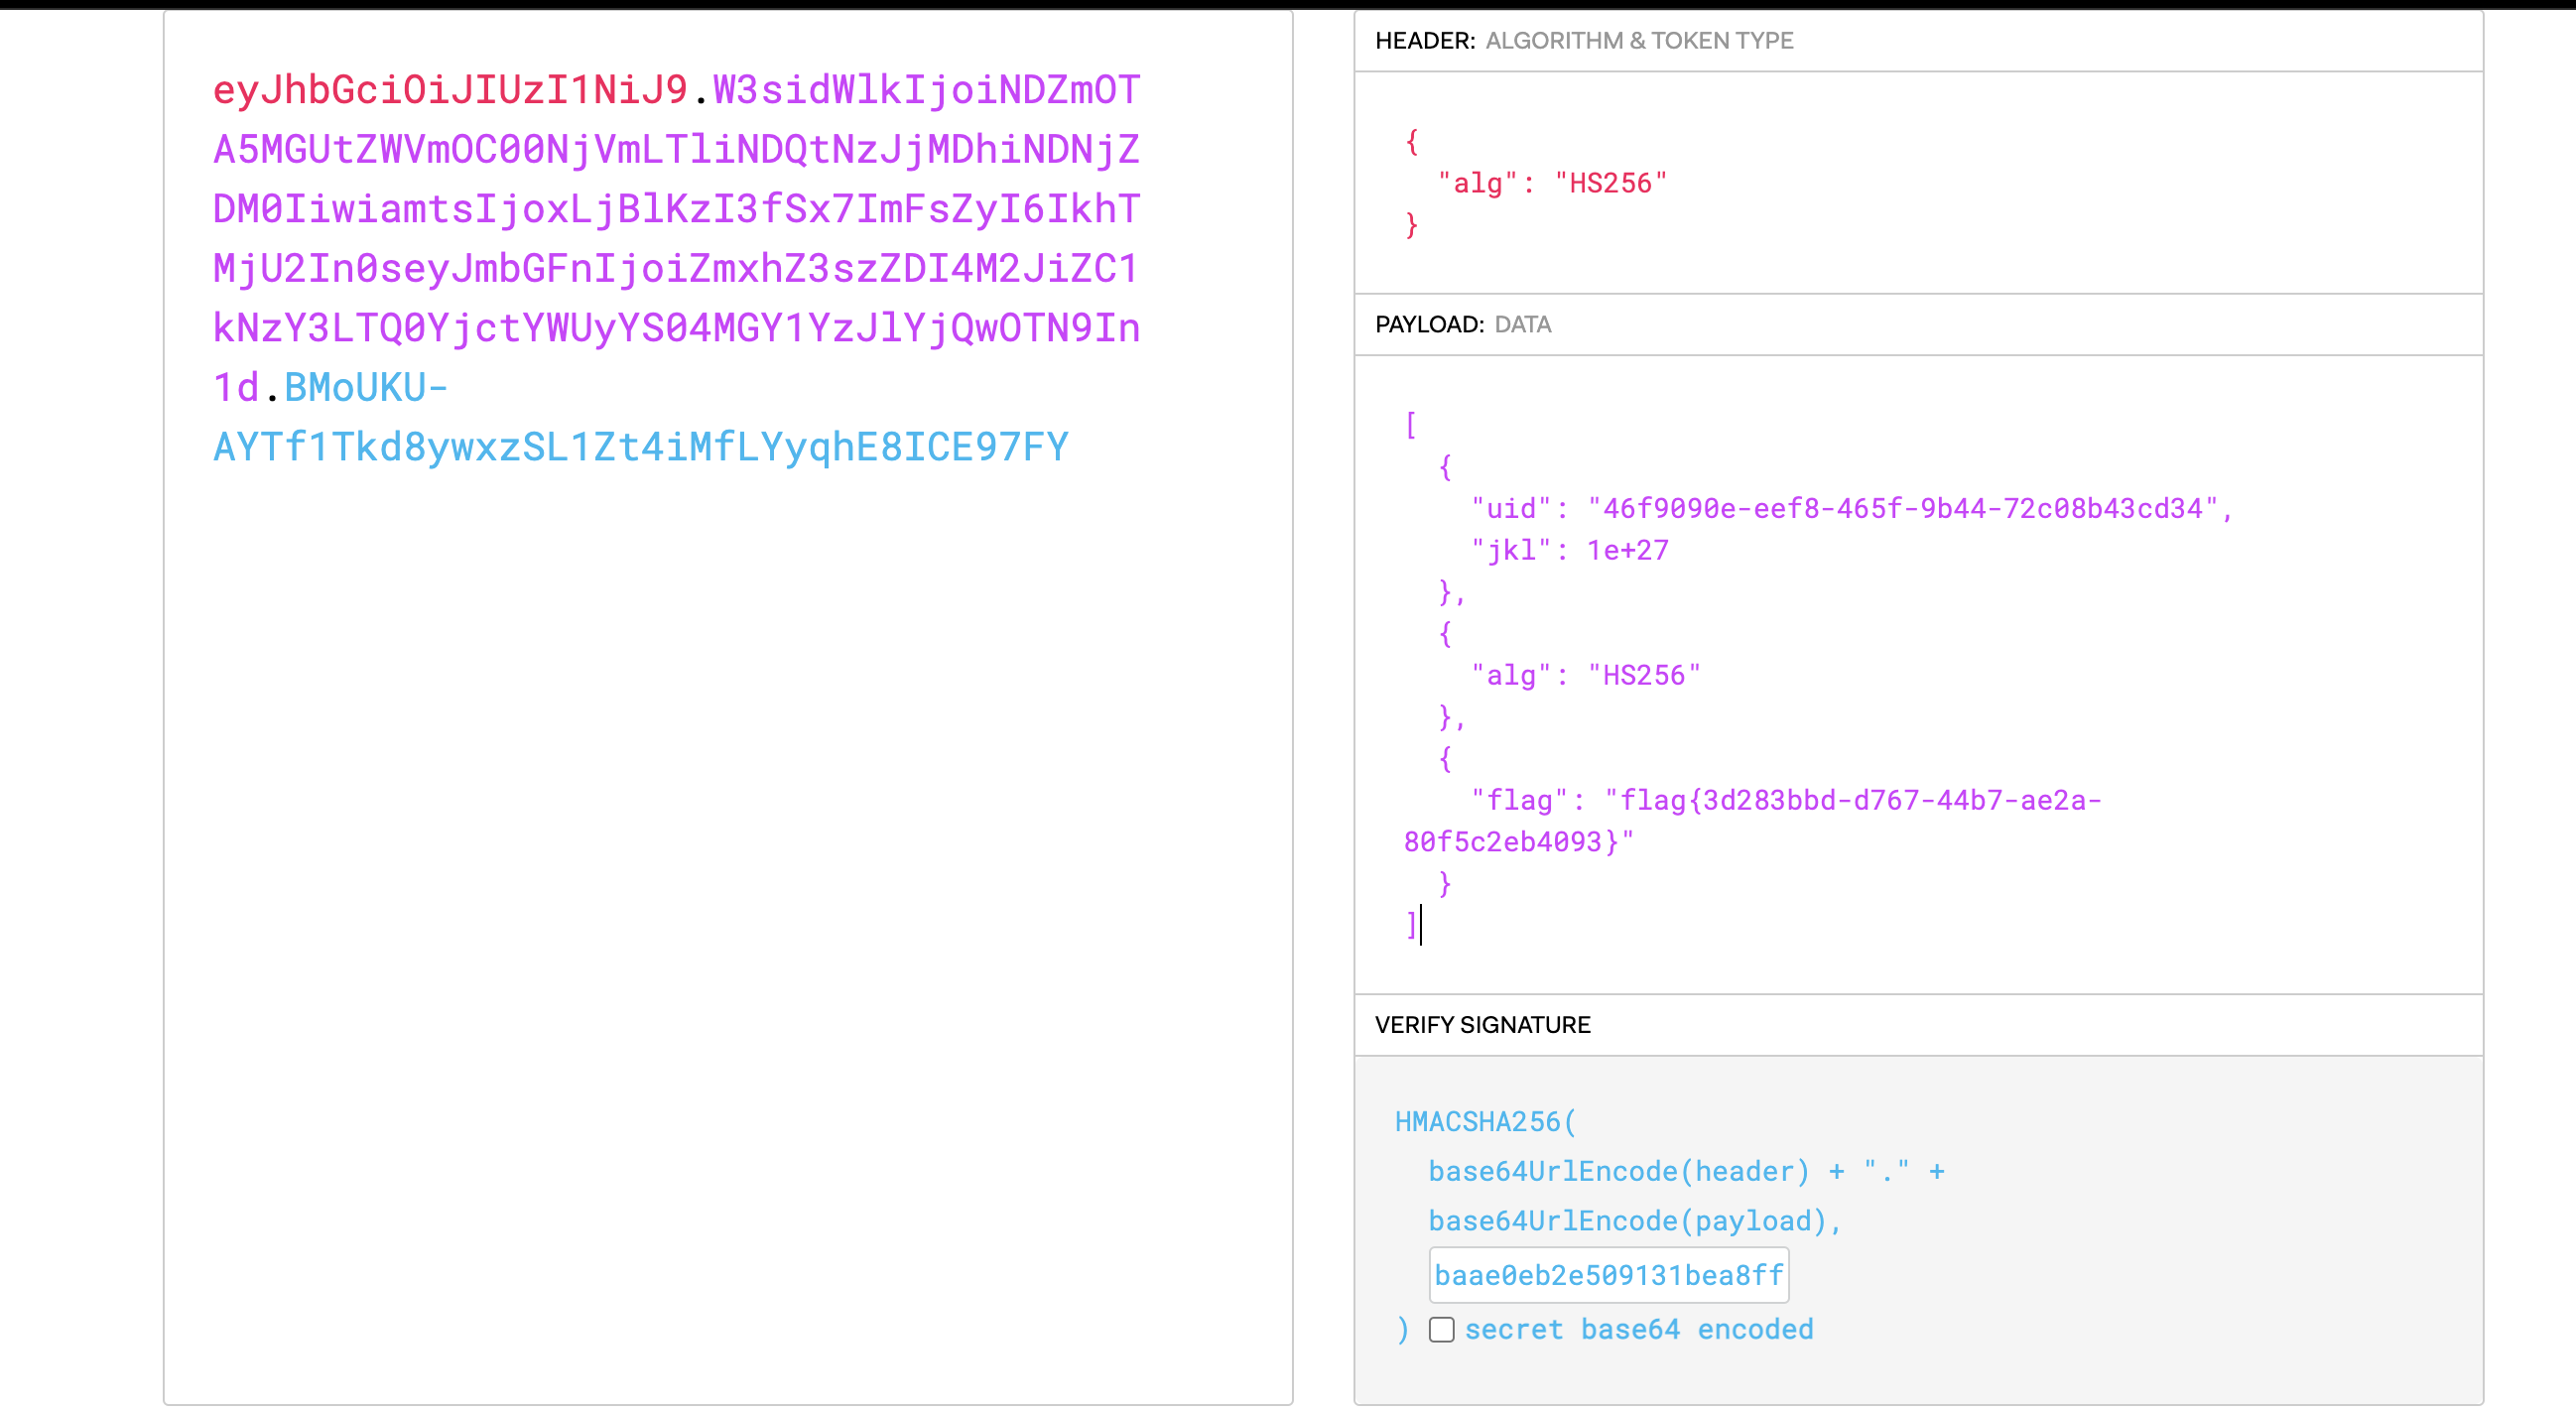
Task: Click the base64UrlEncode(payload) line
Action: (1635, 1221)
